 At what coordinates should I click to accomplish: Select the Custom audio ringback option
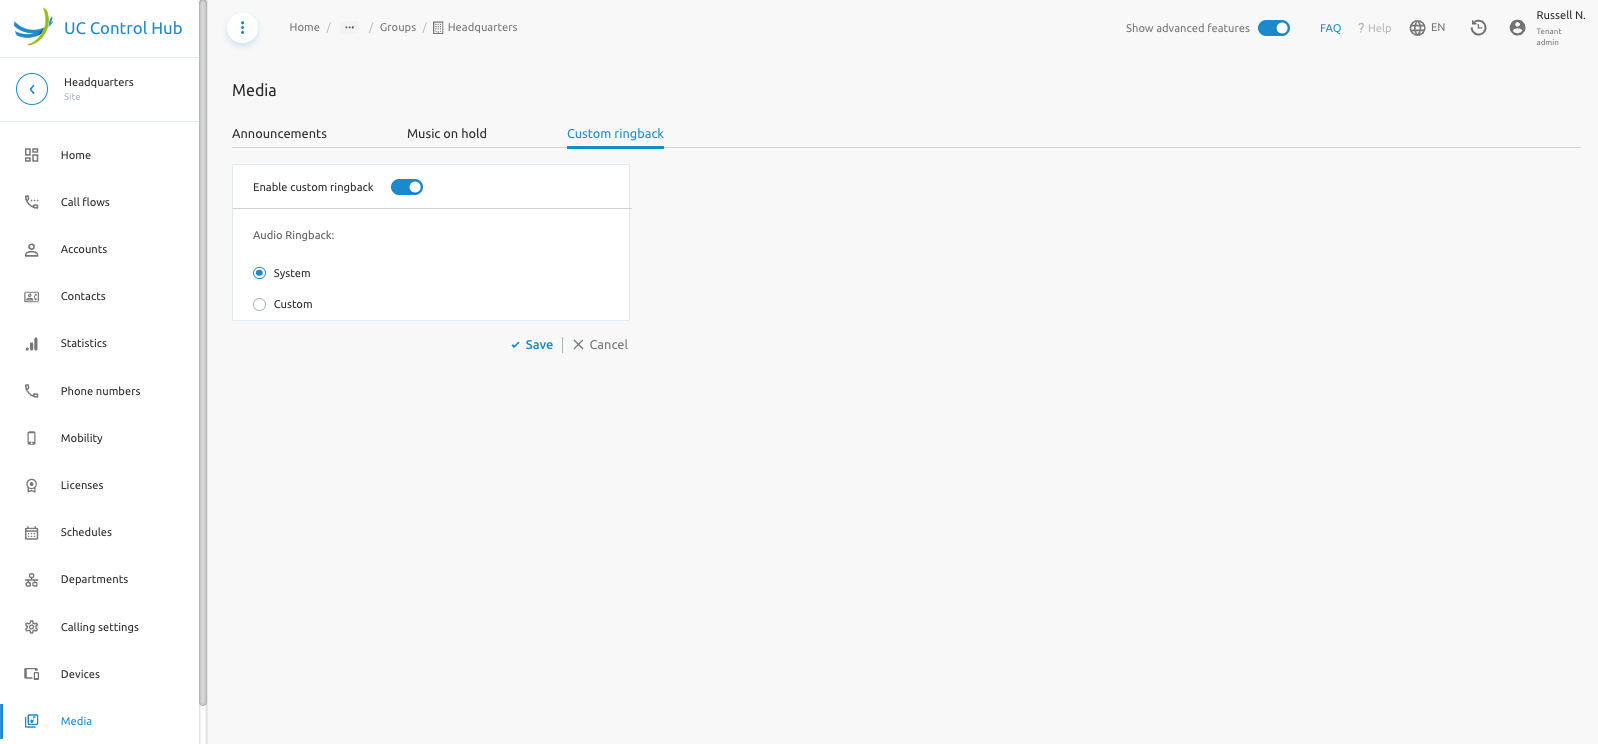(260, 304)
